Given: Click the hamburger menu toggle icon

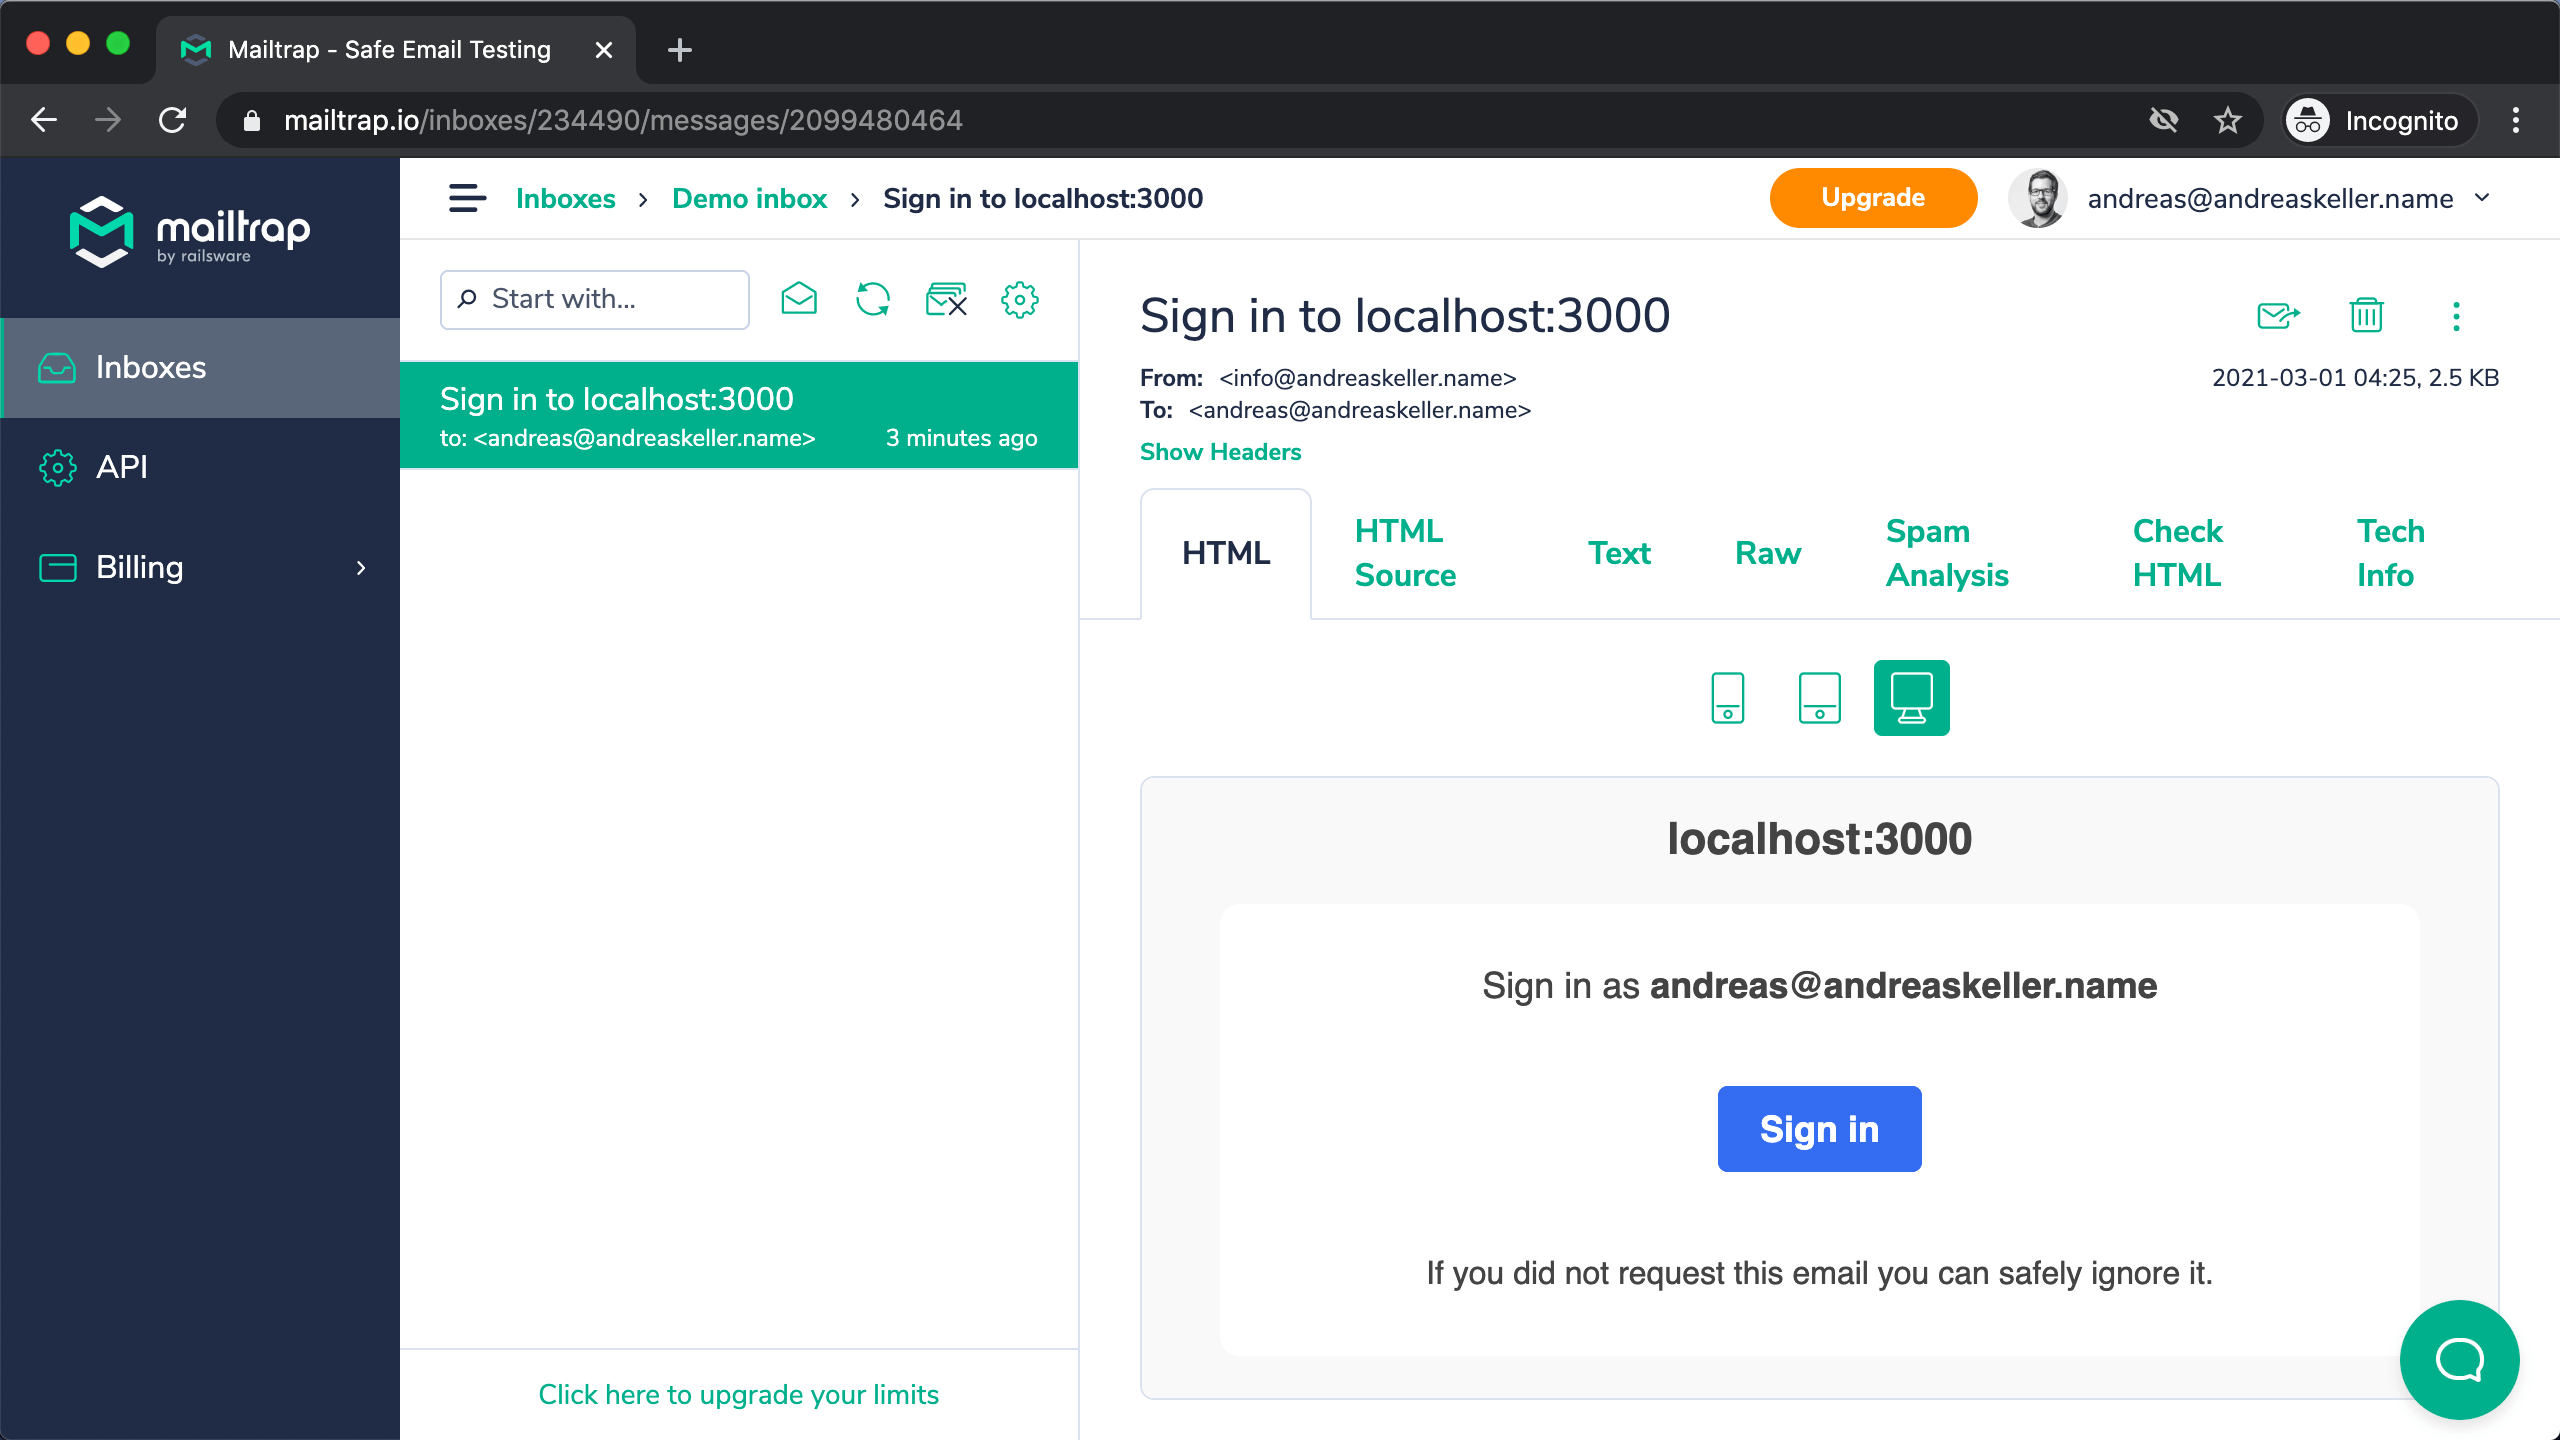Looking at the screenshot, I should pos(466,199).
